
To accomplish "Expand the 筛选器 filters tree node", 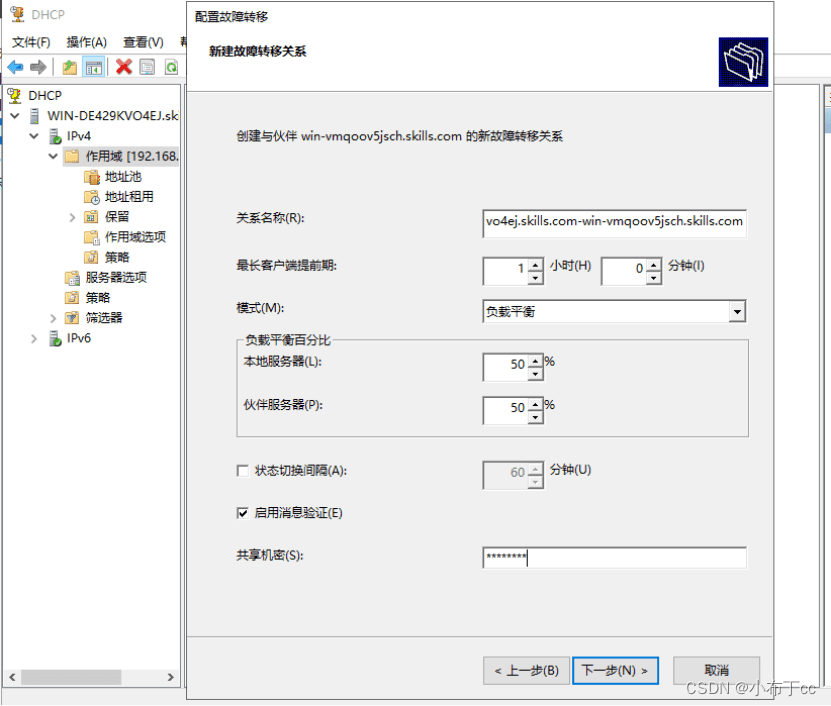I will (x=54, y=318).
